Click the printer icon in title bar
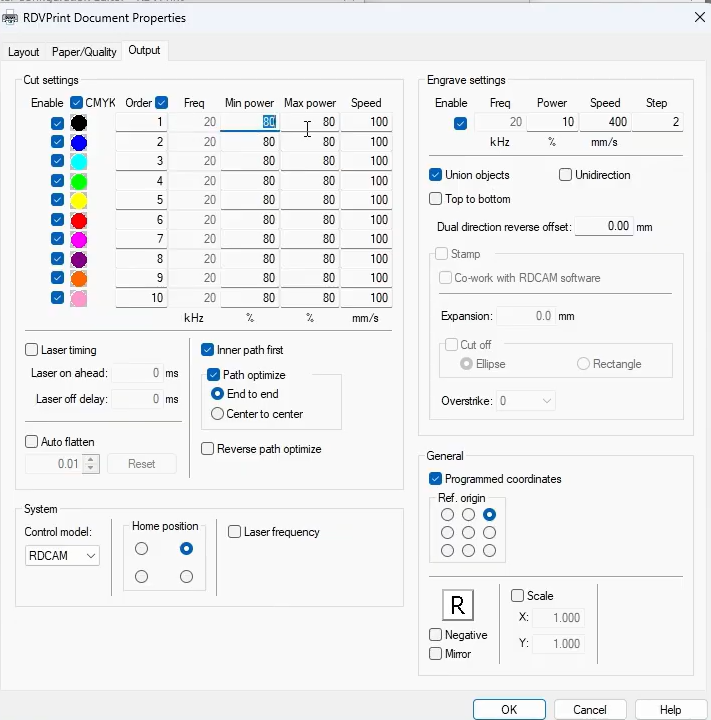Screen dimensions: 711x720 pyautogui.click(x=11, y=17)
